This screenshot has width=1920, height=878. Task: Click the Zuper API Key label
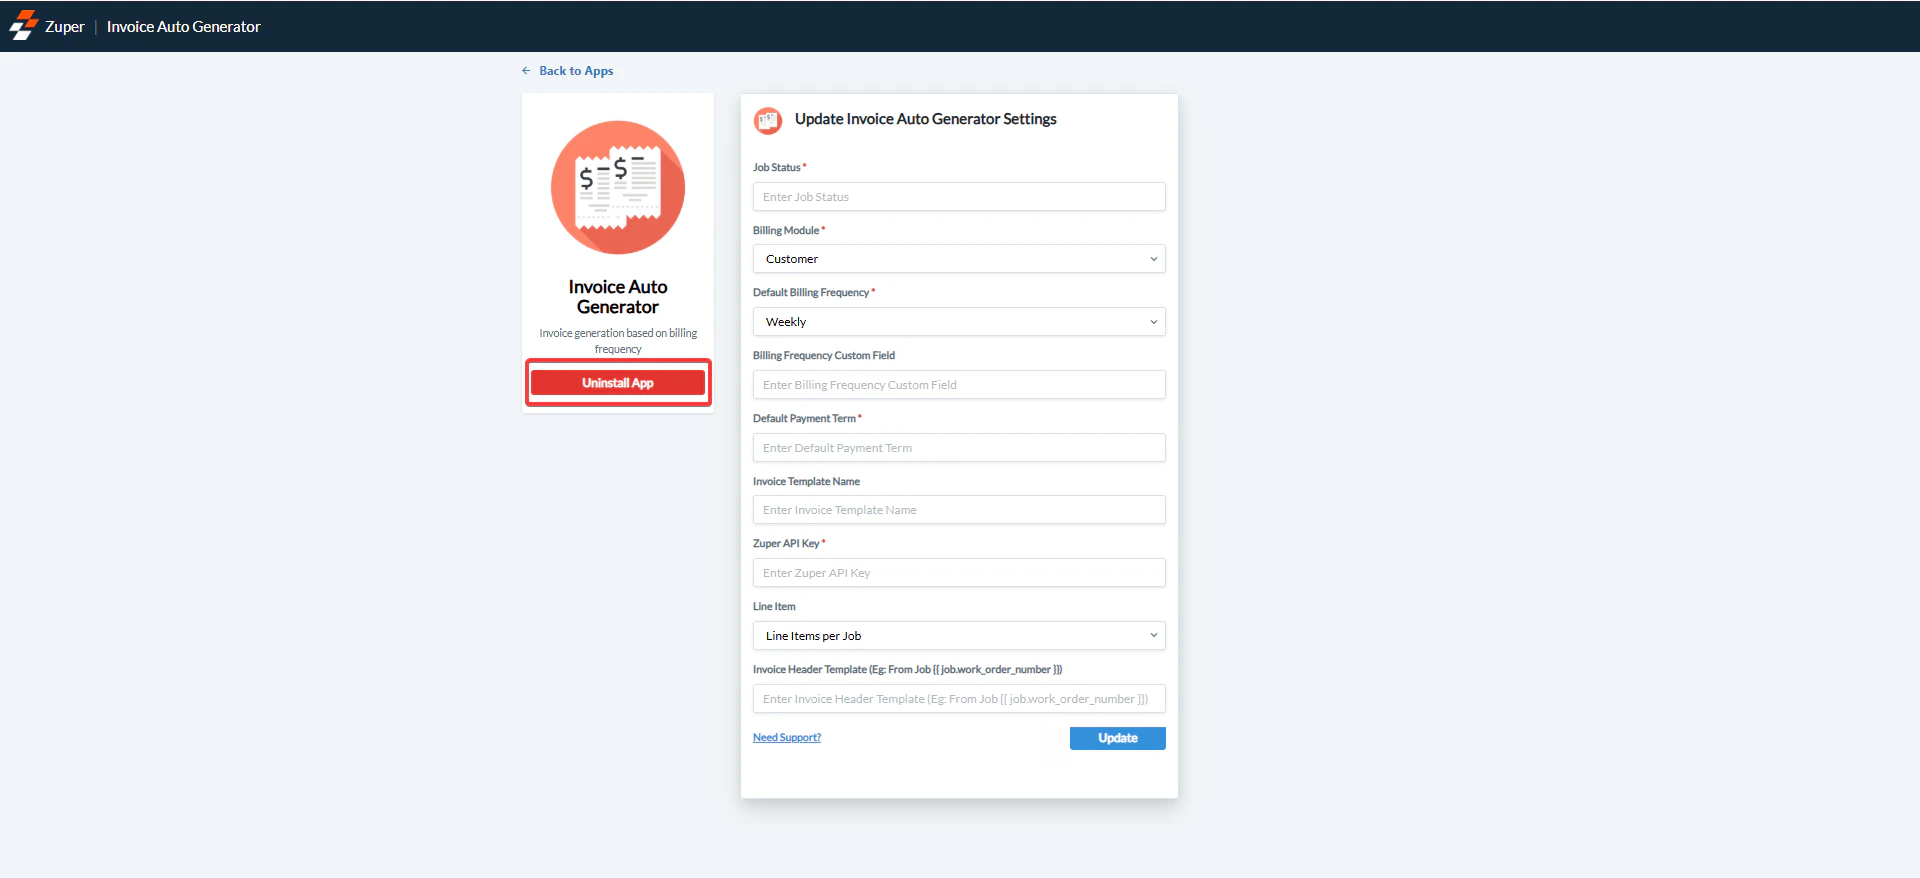pos(786,544)
